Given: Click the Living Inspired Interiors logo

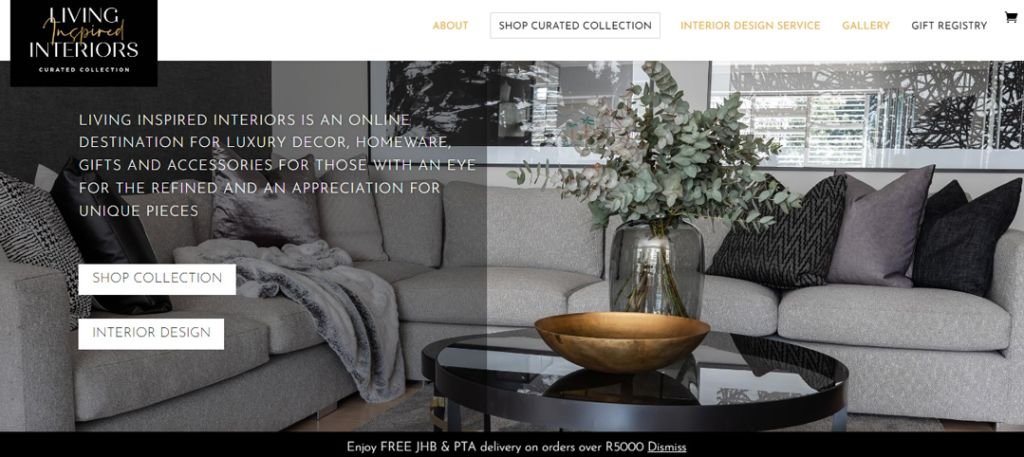Looking at the screenshot, I should click(x=84, y=43).
